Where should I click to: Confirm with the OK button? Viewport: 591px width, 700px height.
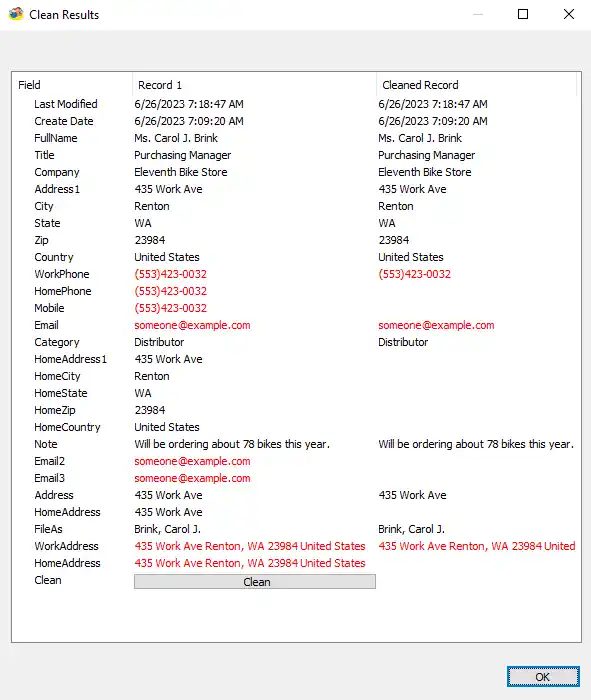tap(543, 677)
